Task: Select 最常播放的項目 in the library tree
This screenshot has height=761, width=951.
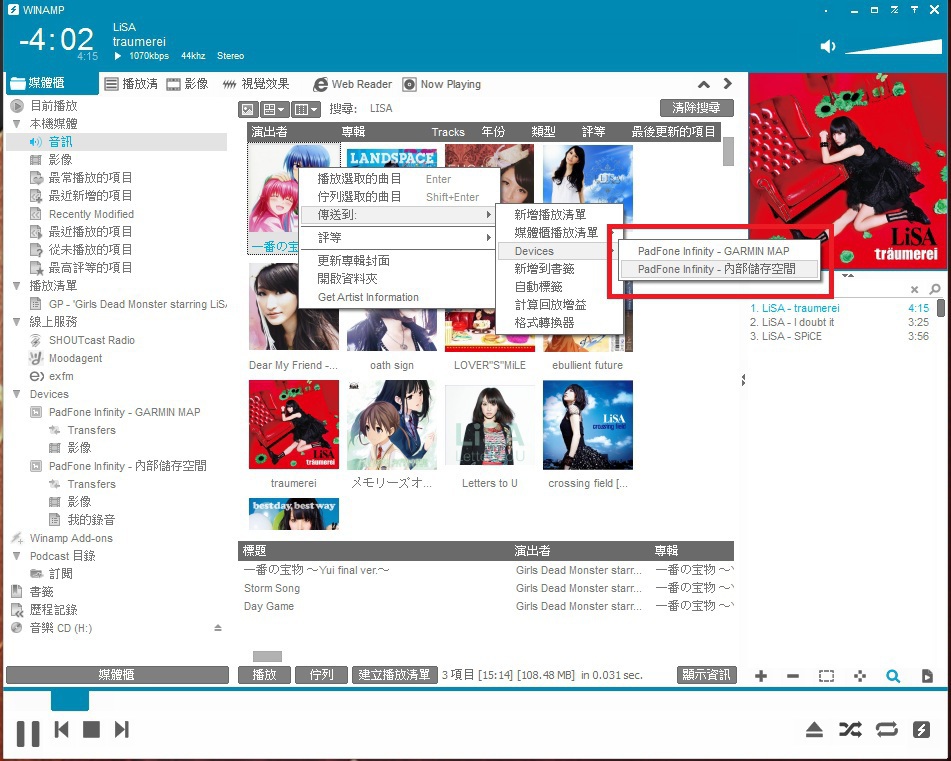Action: [90, 178]
